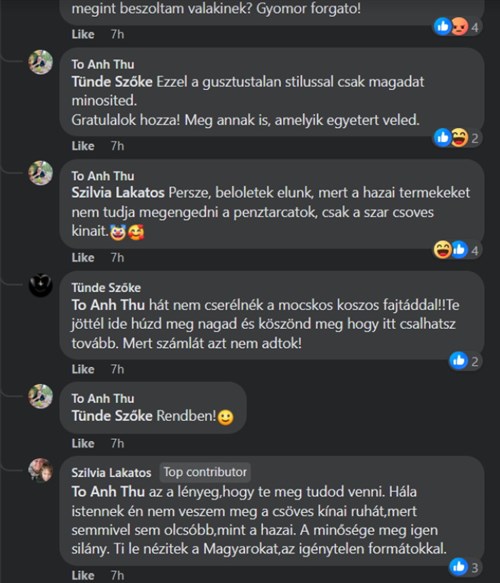Viewport: 500px width, 583px height.
Task: Open Tünde Szőke's black heart avatar
Action: tap(41, 285)
